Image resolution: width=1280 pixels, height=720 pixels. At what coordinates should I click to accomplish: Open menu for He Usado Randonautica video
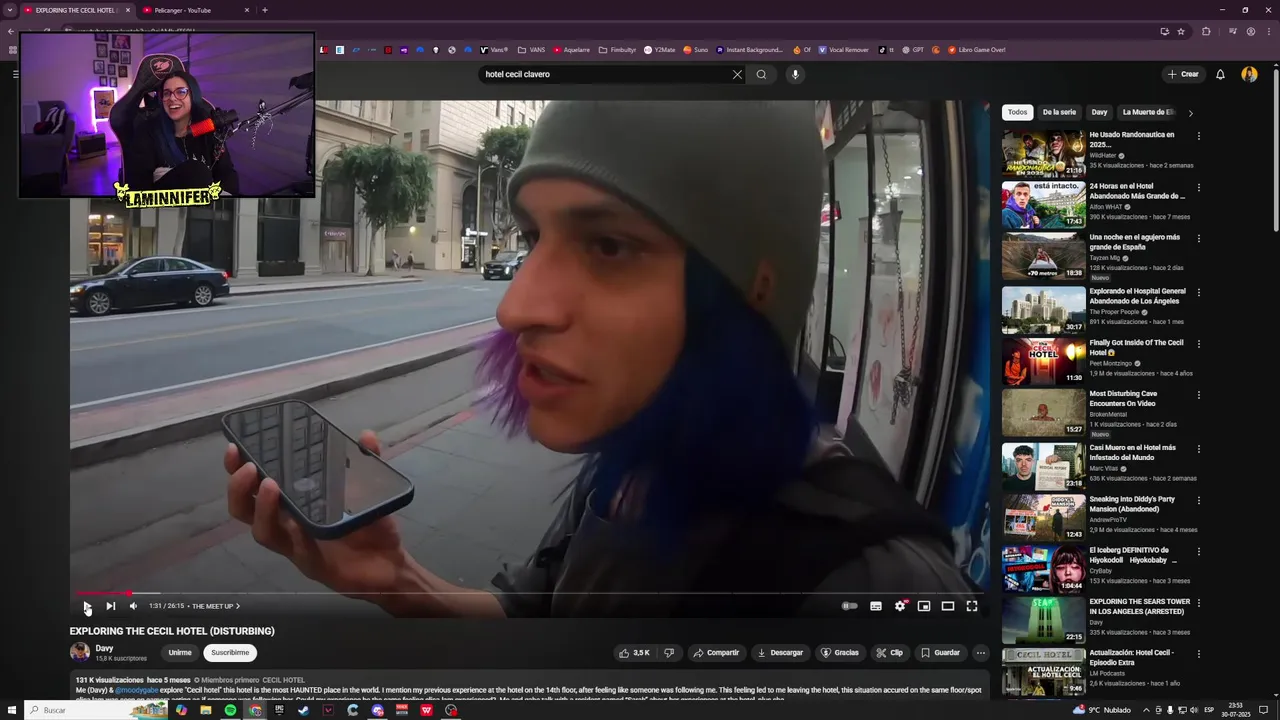coord(1198,136)
